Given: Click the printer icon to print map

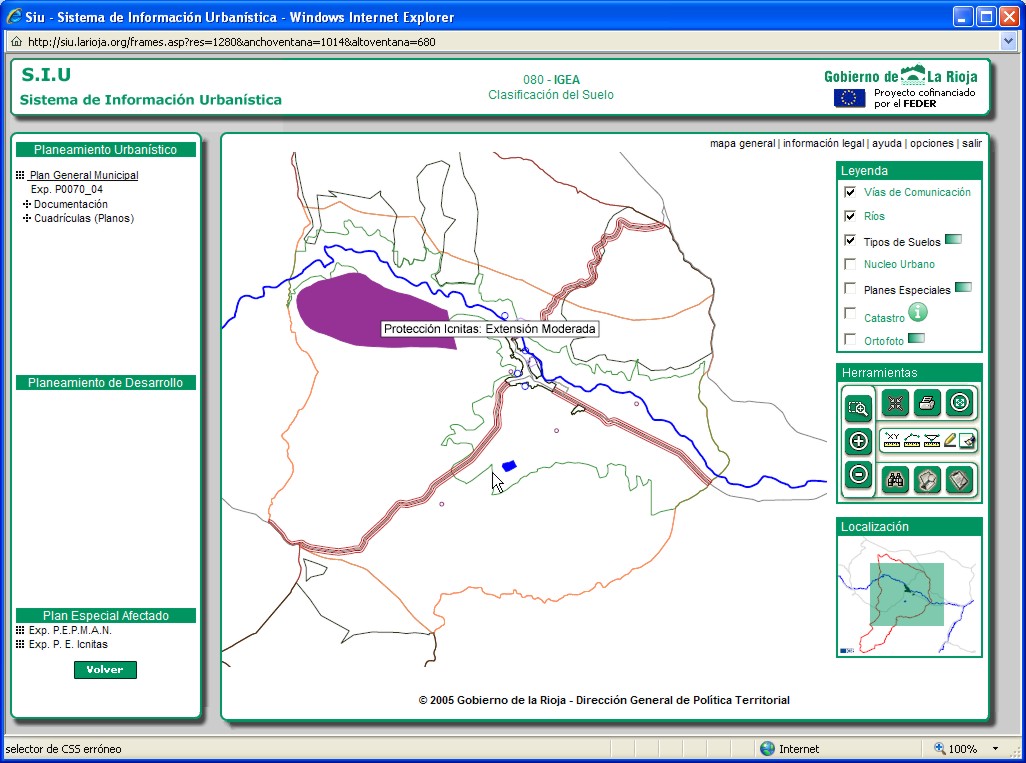Looking at the screenshot, I should 927,403.
